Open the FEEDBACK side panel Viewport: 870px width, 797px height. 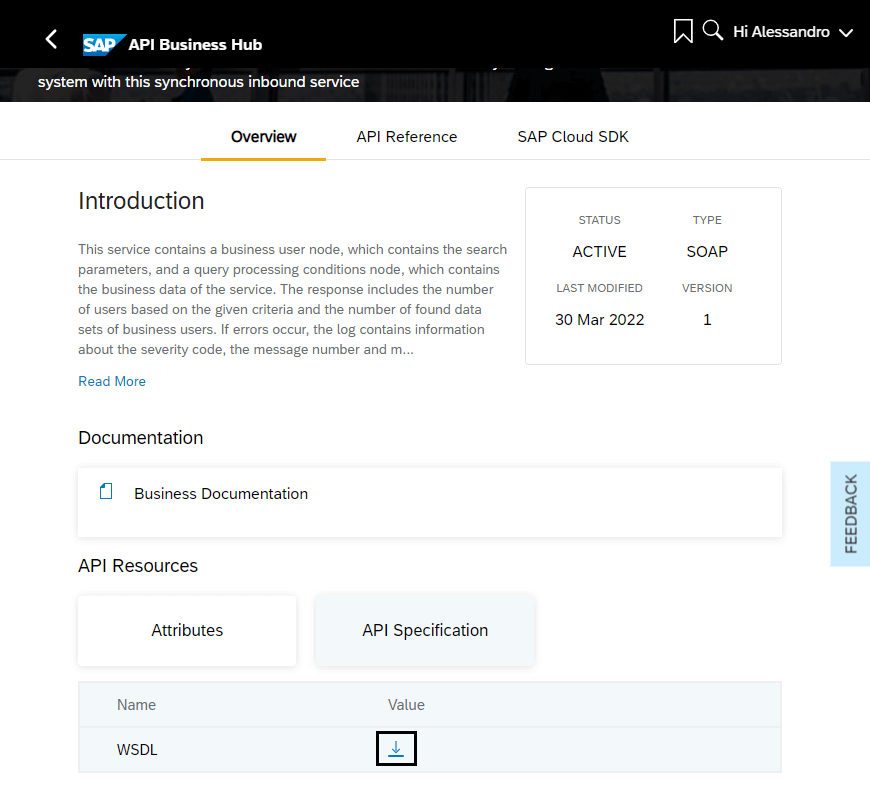(x=850, y=513)
